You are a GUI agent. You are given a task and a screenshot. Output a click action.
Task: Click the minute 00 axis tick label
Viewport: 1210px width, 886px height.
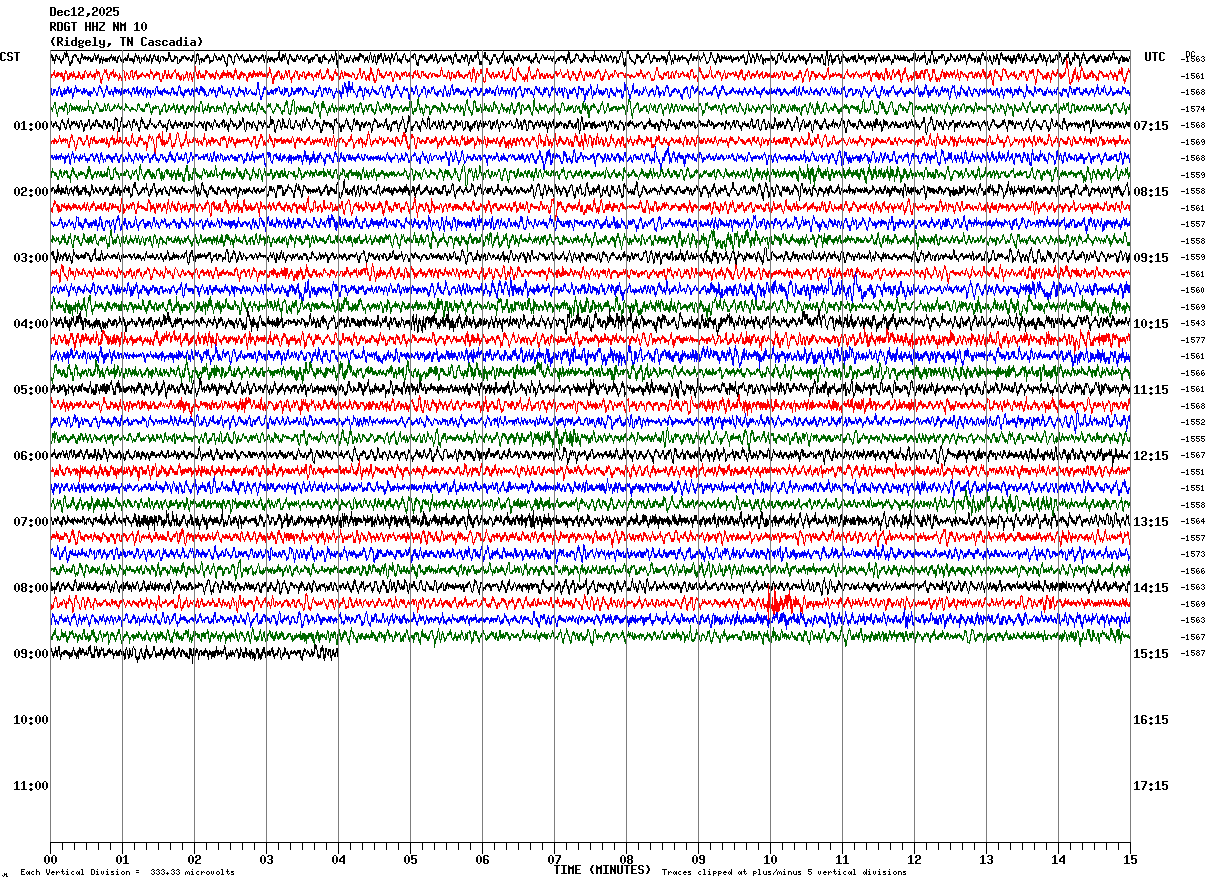[x=50, y=859]
